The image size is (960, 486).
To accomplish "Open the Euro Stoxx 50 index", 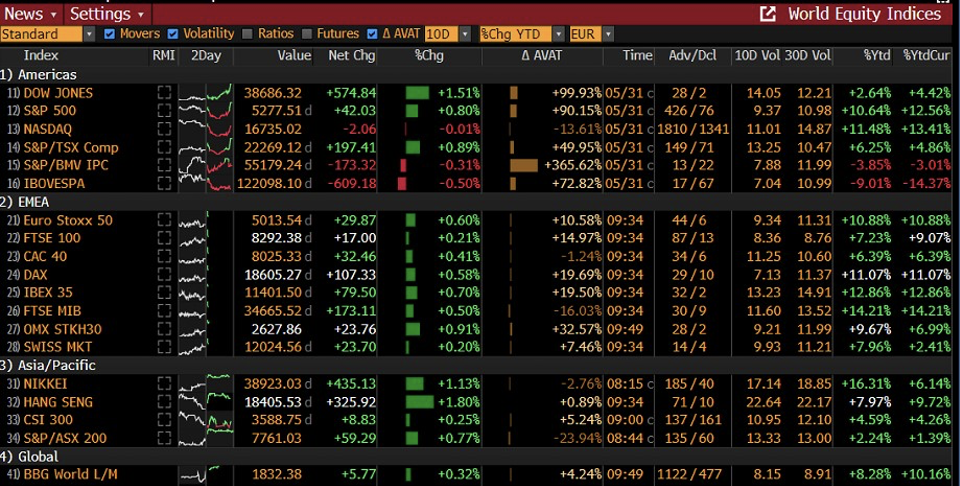I will point(68,220).
